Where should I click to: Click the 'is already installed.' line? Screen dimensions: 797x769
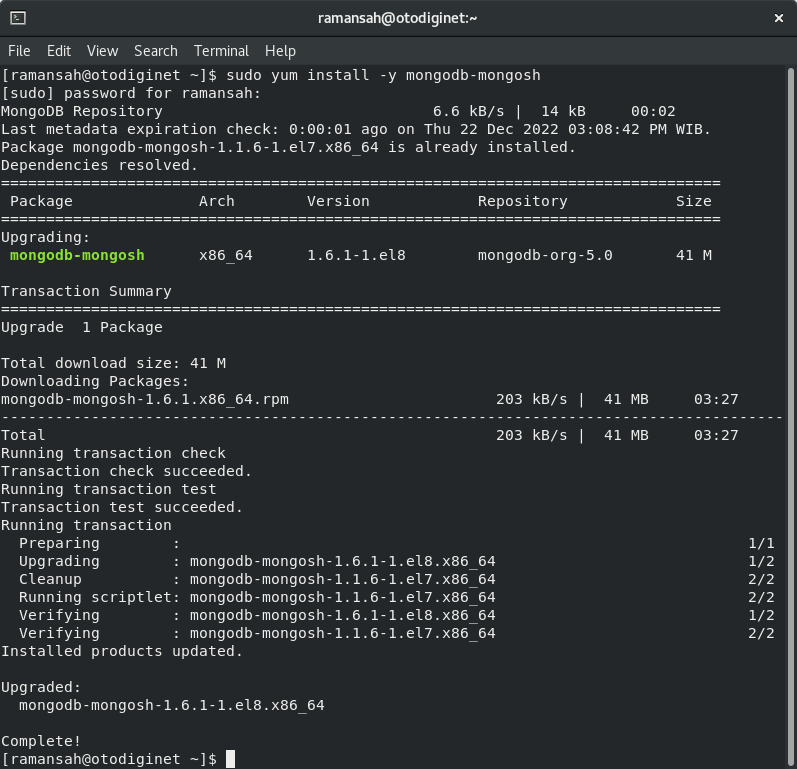tap(288, 147)
